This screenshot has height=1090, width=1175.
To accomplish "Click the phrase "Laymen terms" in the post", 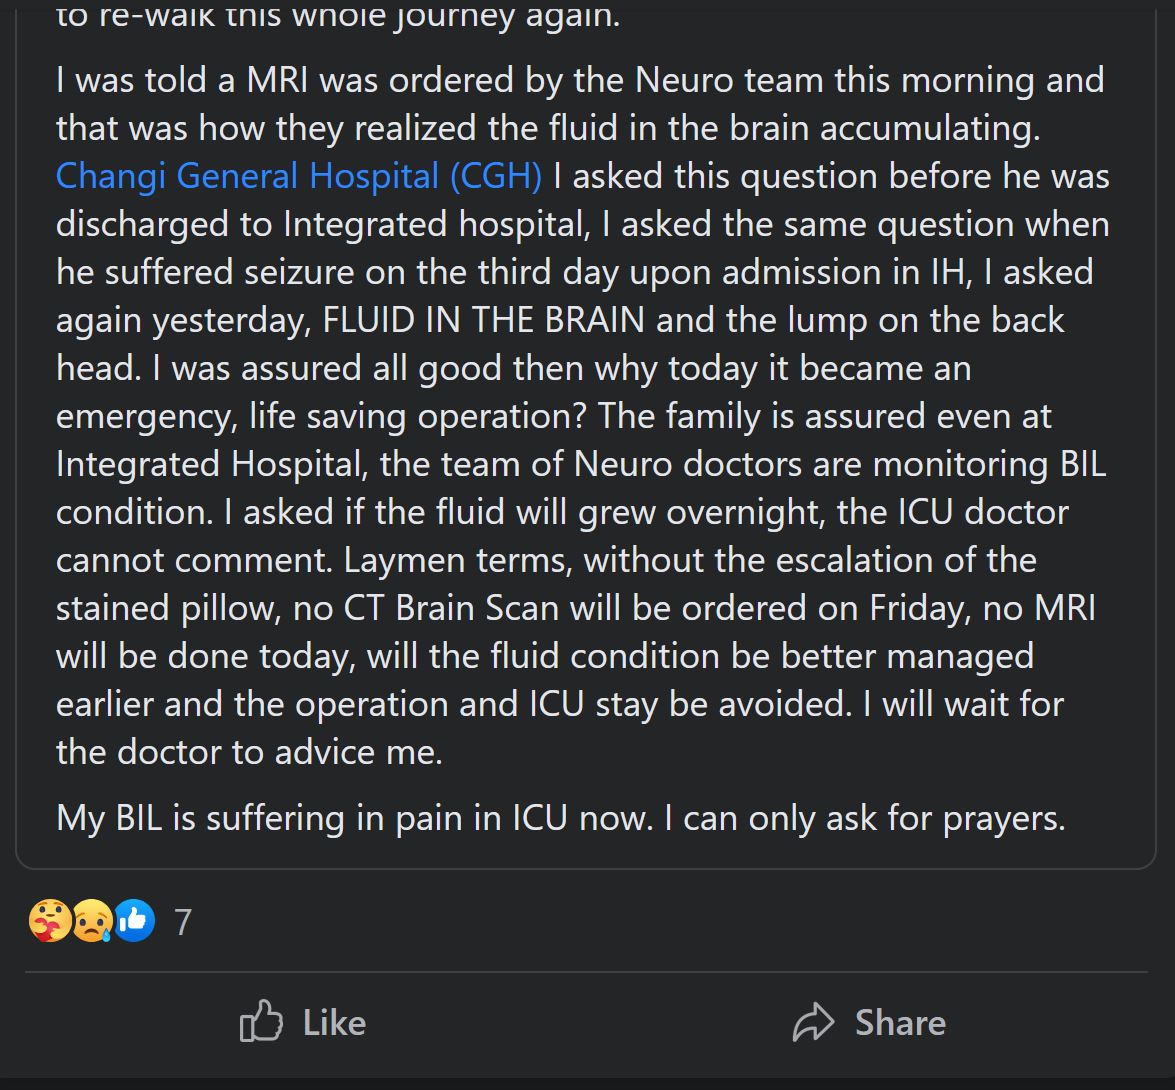I will coord(458,560).
